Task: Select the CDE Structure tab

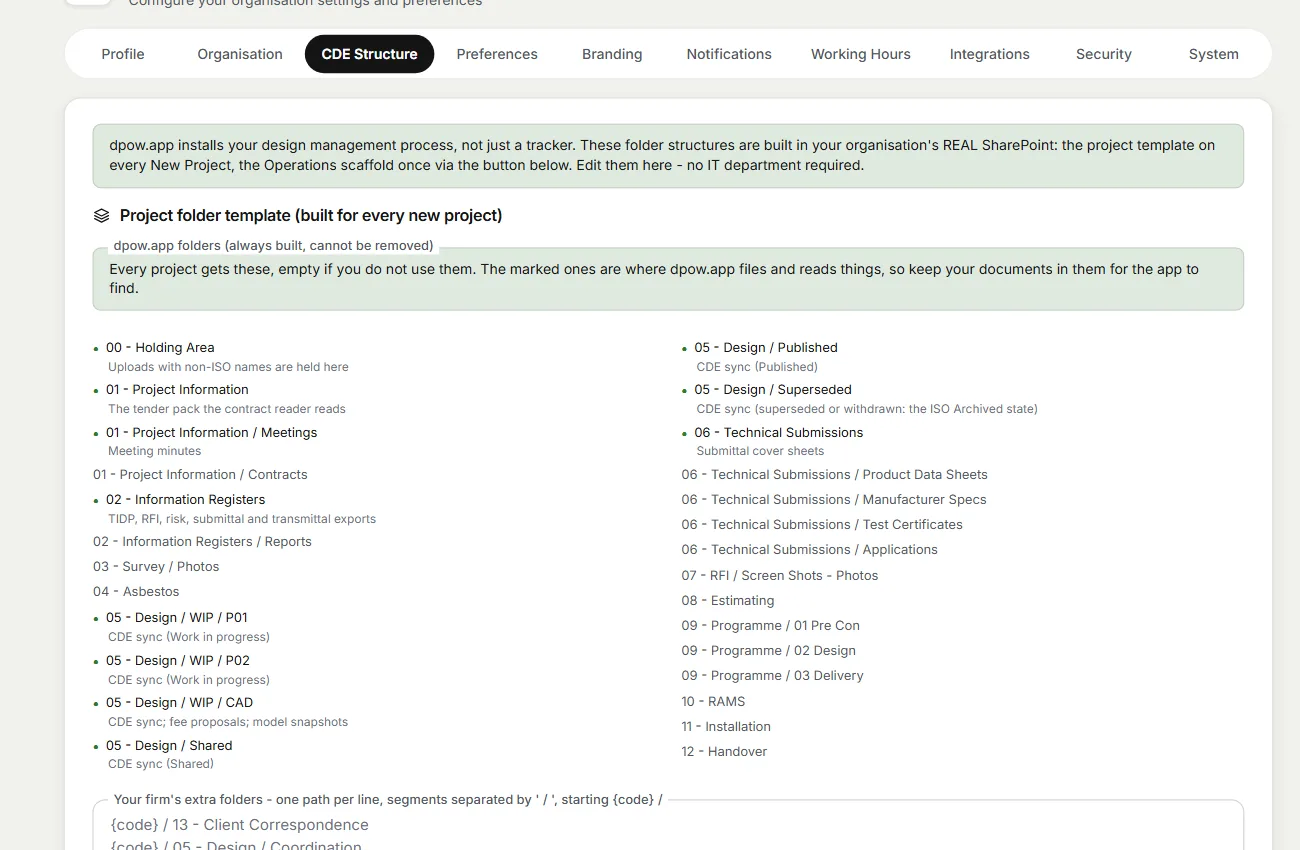Action: tap(369, 54)
